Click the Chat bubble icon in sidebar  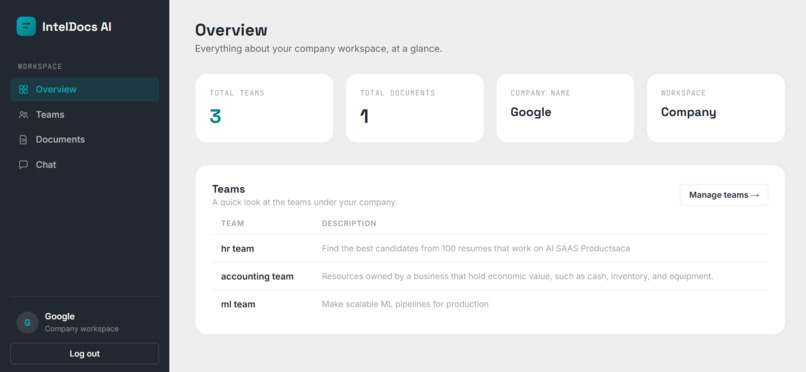click(23, 165)
